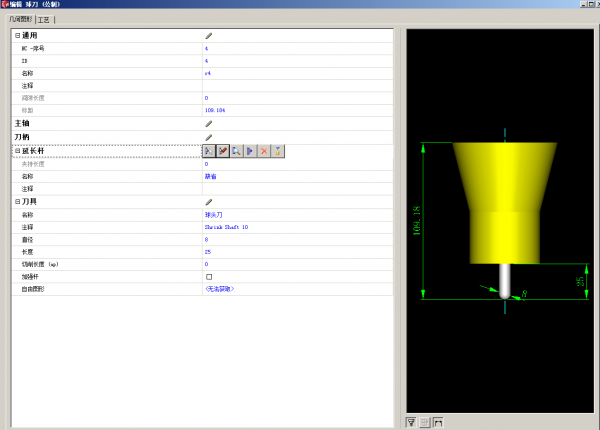The height and width of the screenshot is (430, 600).
Task: Click the pencil edit icon in the 通用 row
Action: (209, 36)
